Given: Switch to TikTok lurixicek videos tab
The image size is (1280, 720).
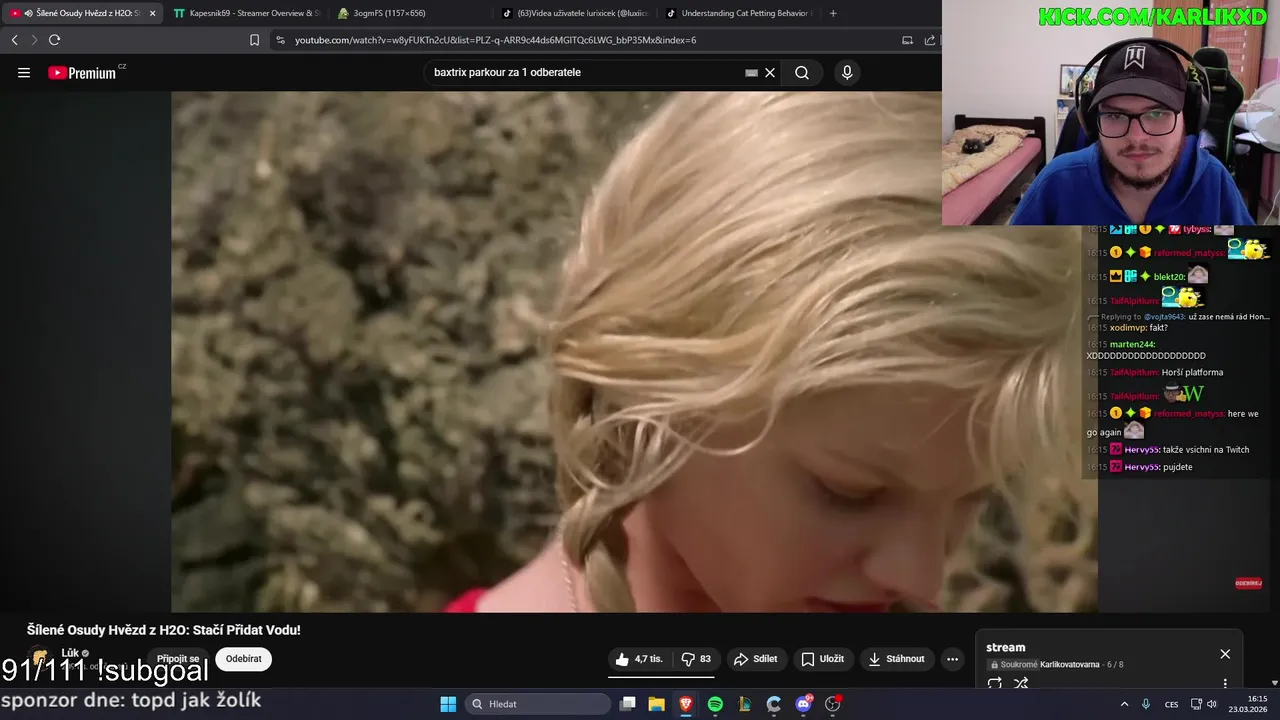Looking at the screenshot, I should (x=575, y=13).
